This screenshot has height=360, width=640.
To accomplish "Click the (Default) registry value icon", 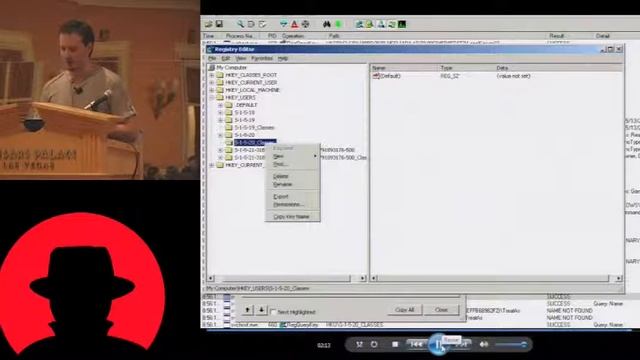I will coord(376,76).
